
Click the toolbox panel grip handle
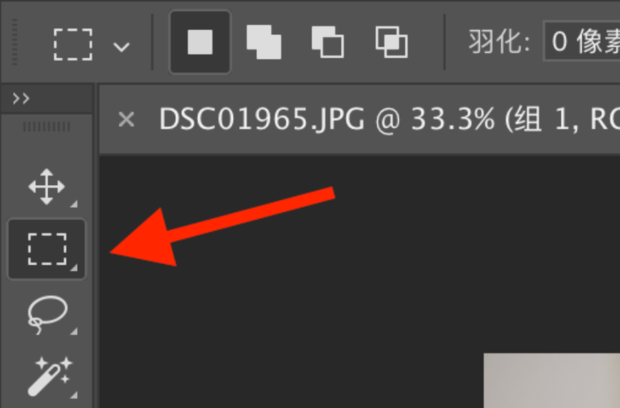click(x=47, y=127)
